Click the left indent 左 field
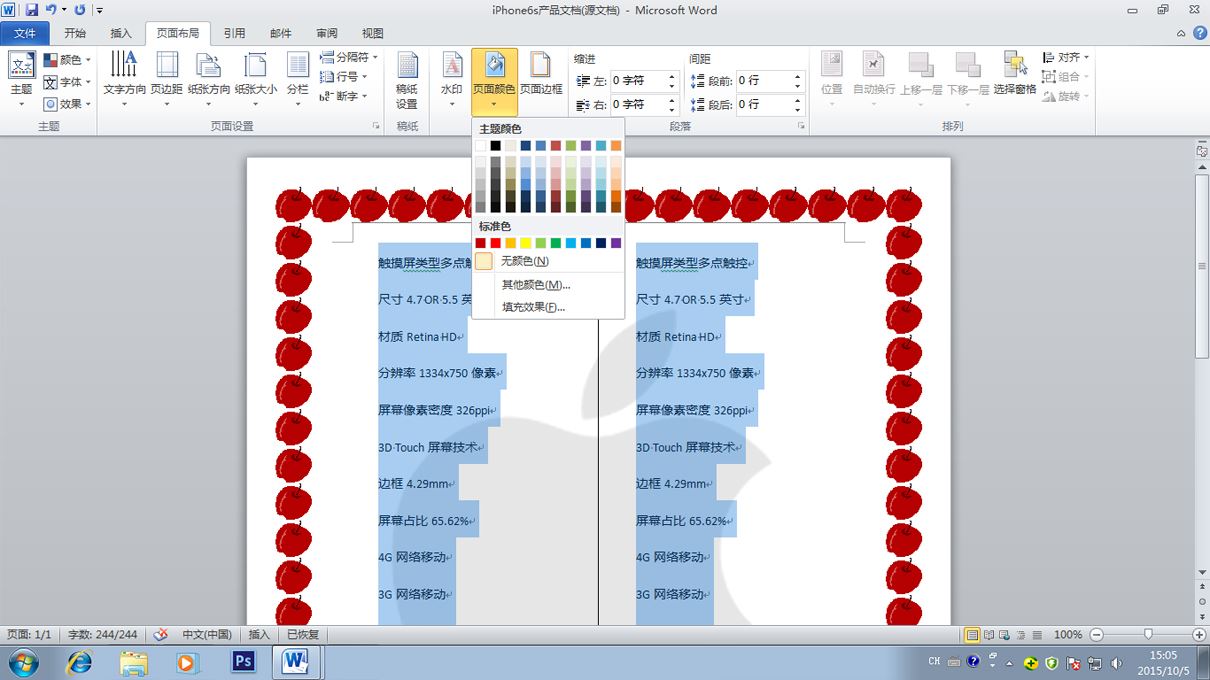Image resolution: width=1210 pixels, height=680 pixels. point(644,80)
